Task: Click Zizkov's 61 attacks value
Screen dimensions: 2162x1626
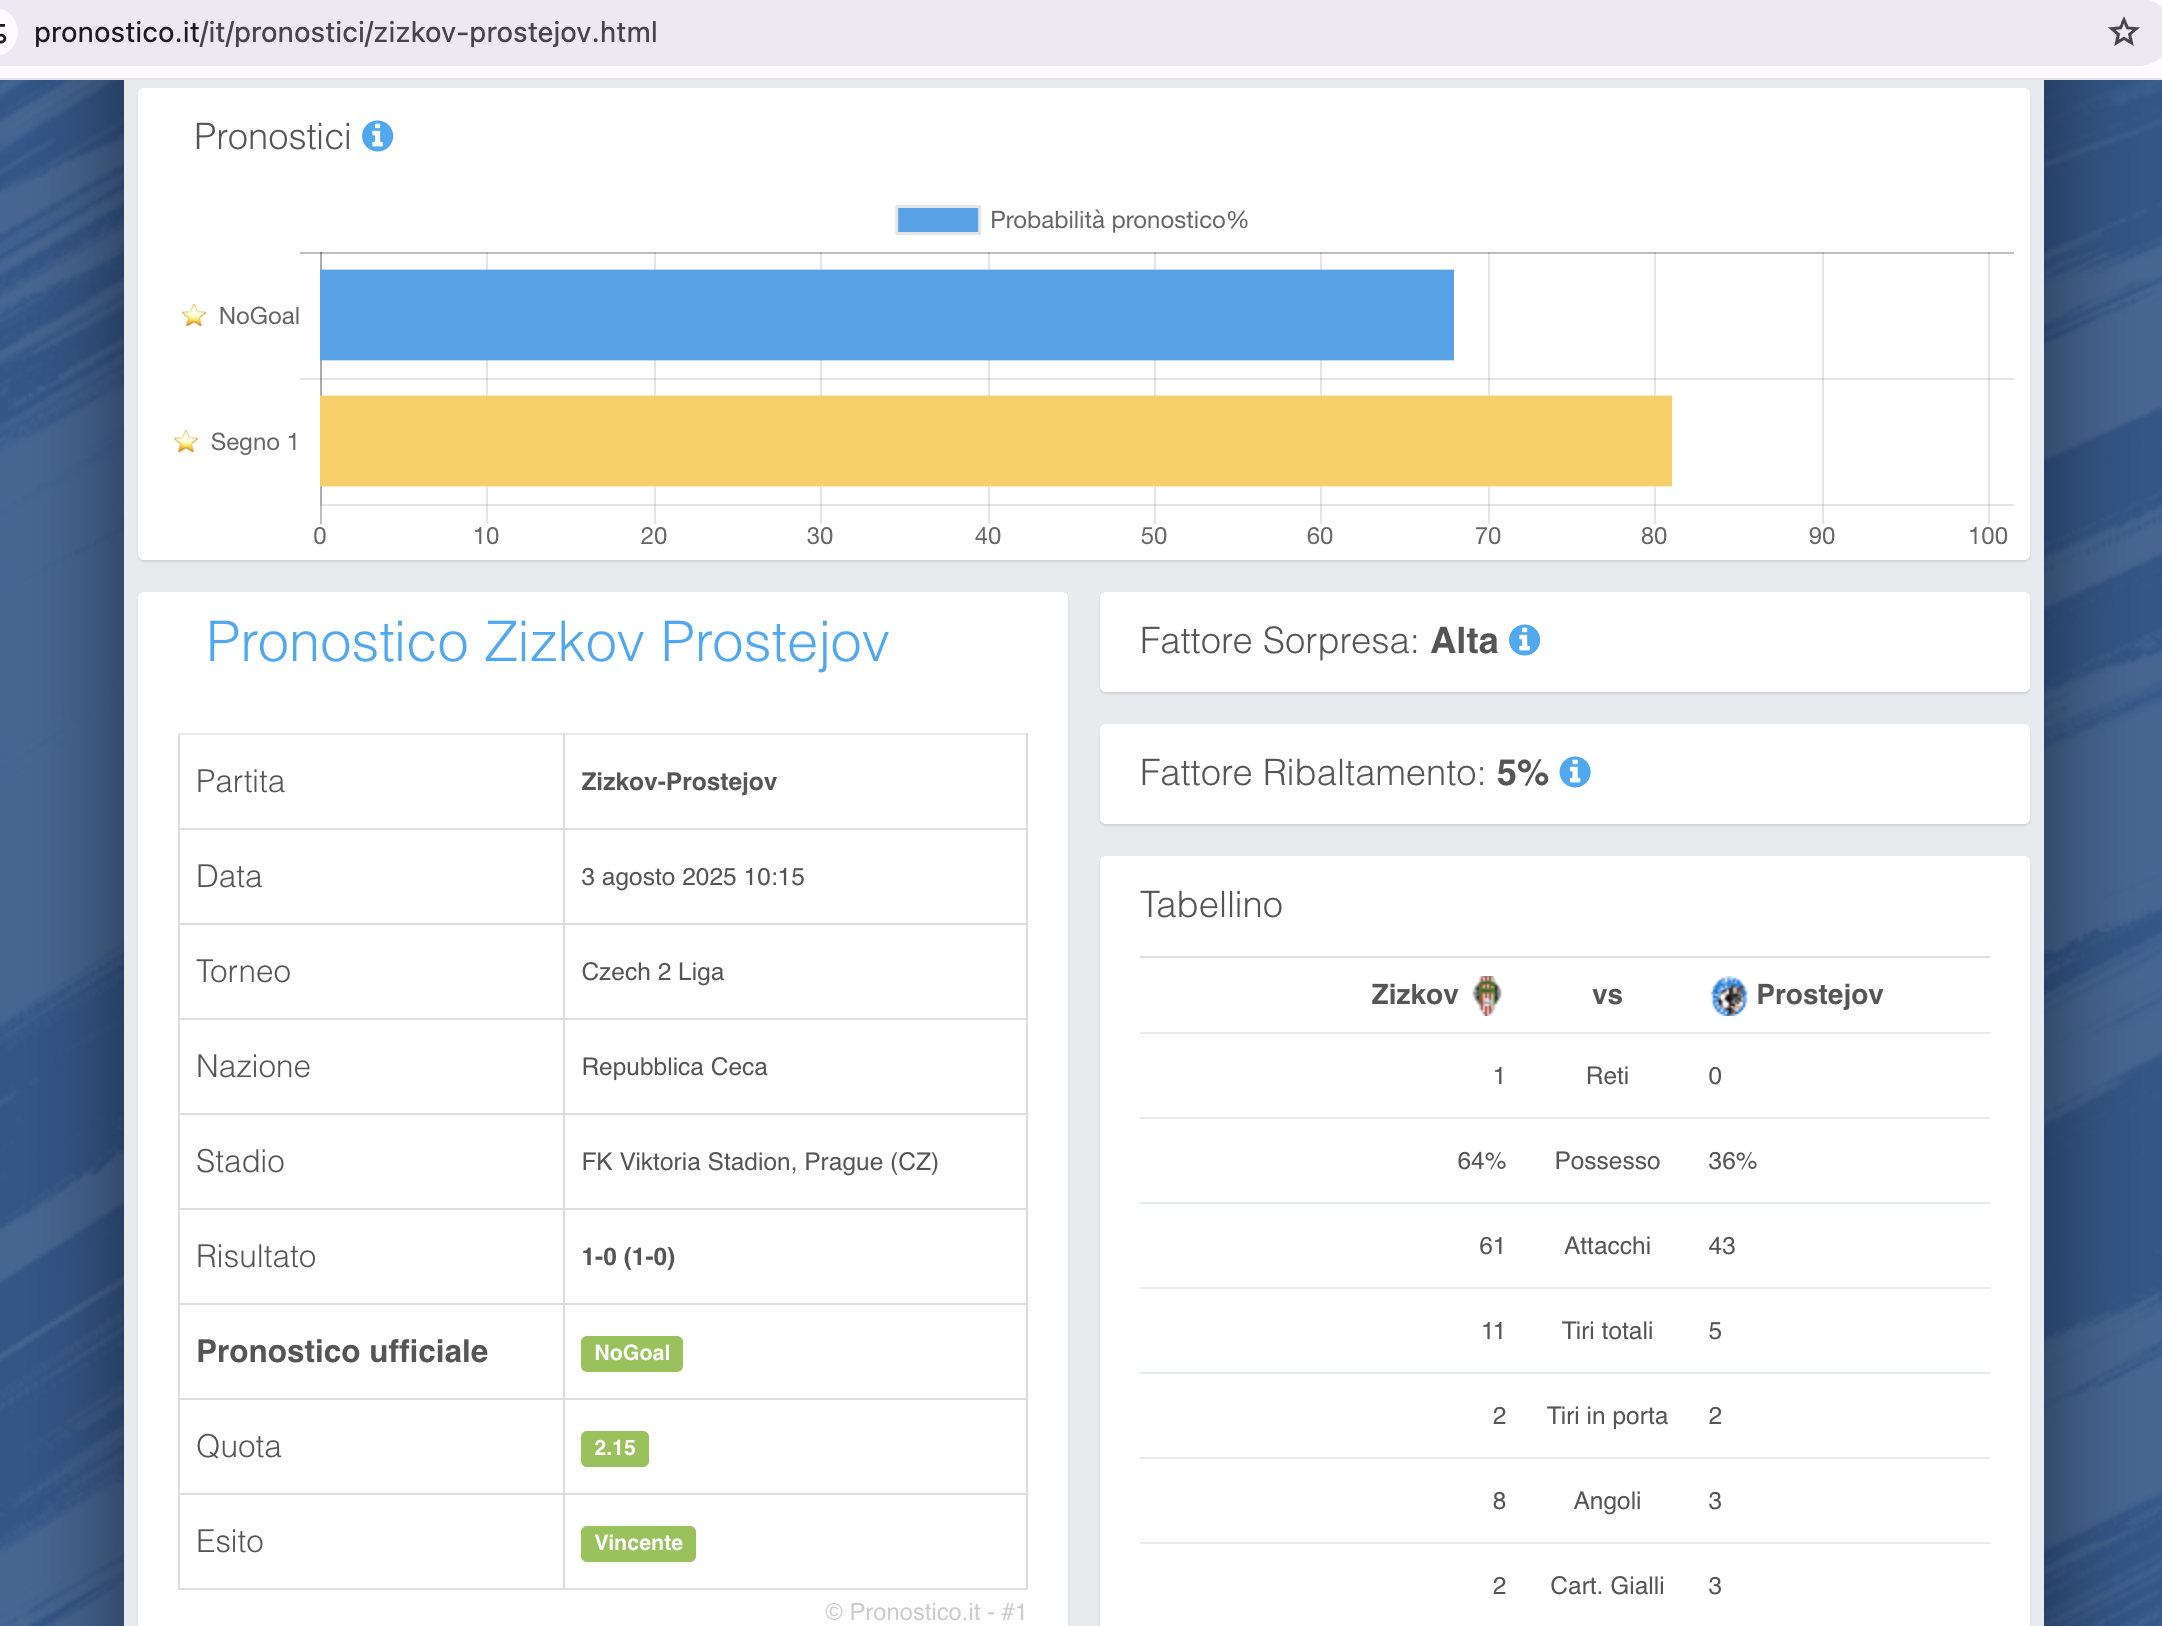Action: pos(1491,1246)
